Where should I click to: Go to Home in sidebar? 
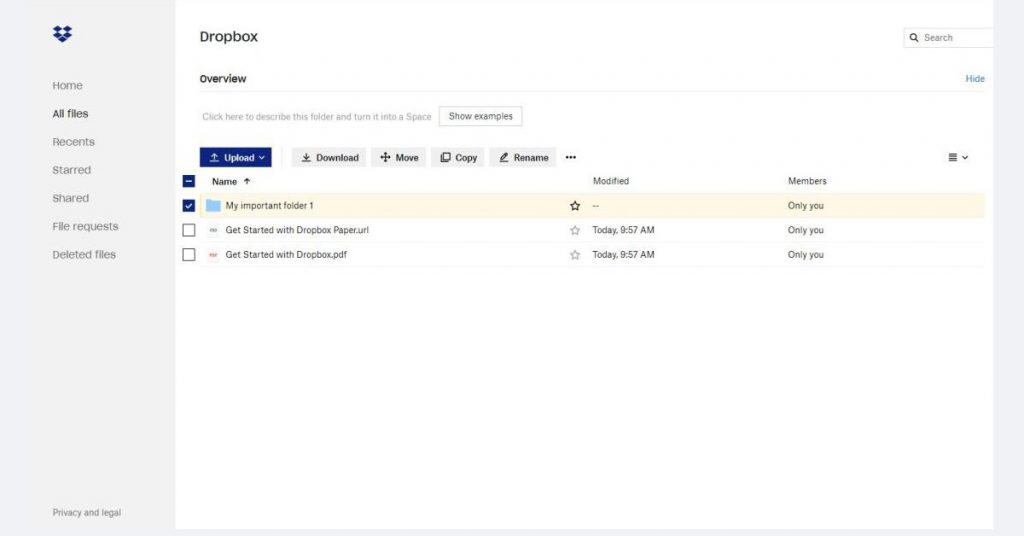(x=67, y=86)
